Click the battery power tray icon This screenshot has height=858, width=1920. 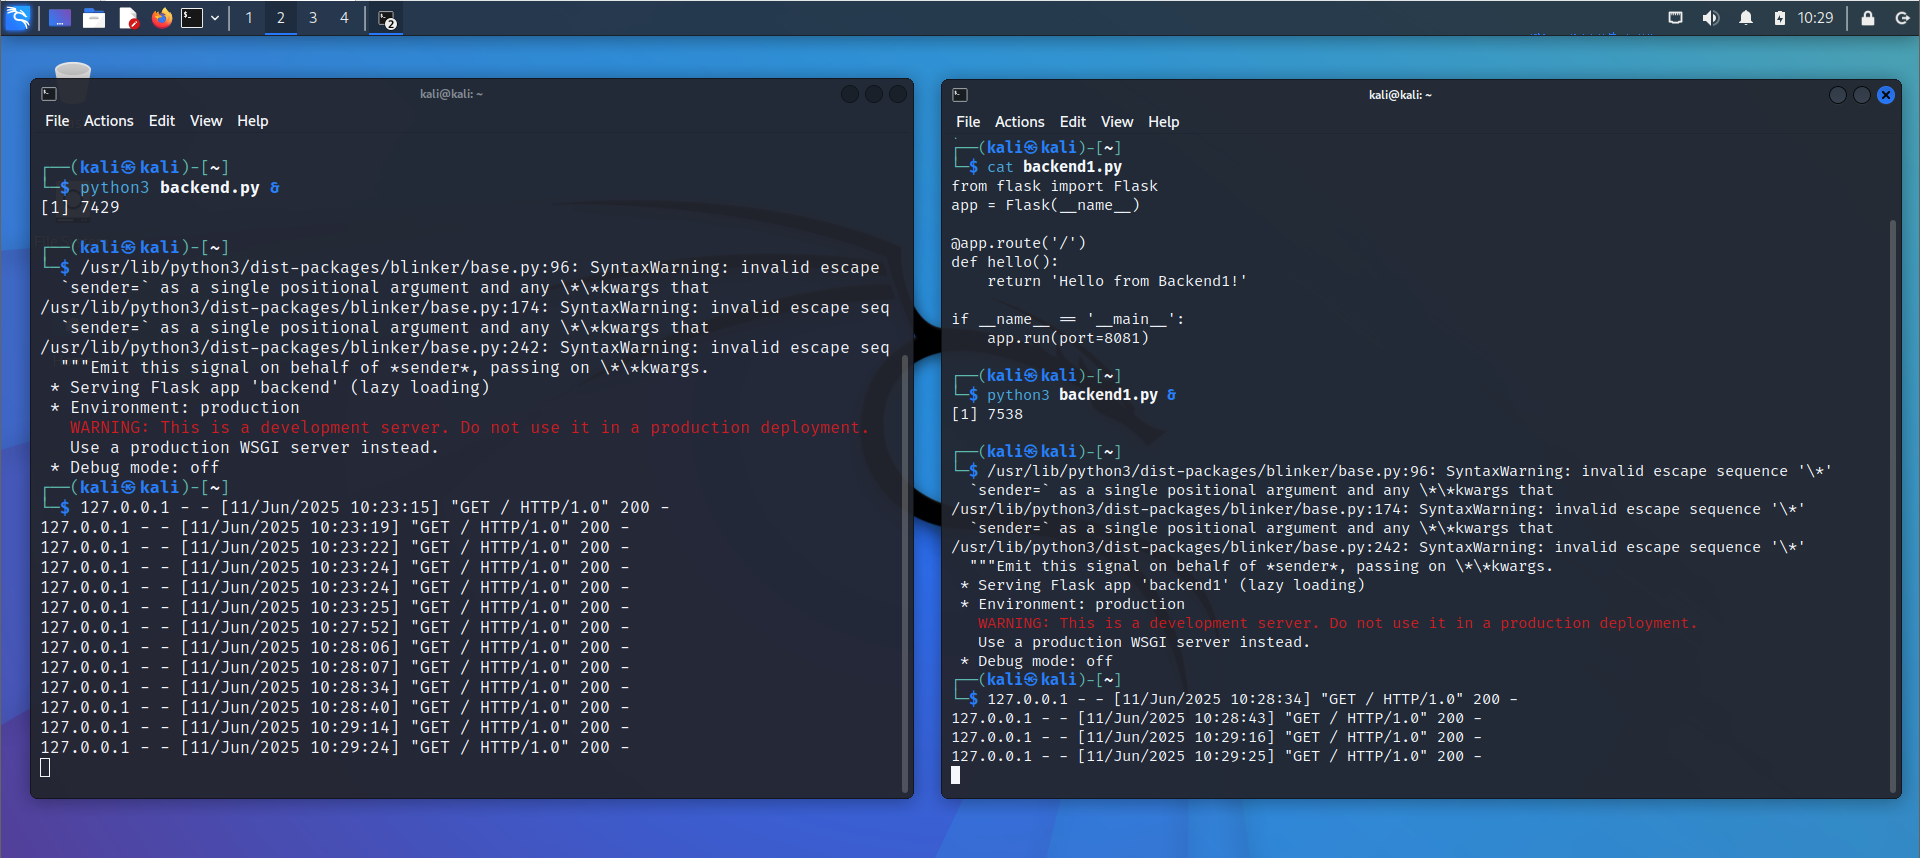pyautogui.click(x=1780, y=18)
